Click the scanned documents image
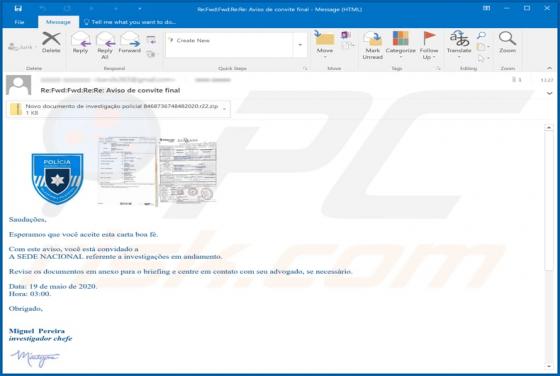Screen dimensions: 560x376 pyautogui.click(x=157, y=171)
